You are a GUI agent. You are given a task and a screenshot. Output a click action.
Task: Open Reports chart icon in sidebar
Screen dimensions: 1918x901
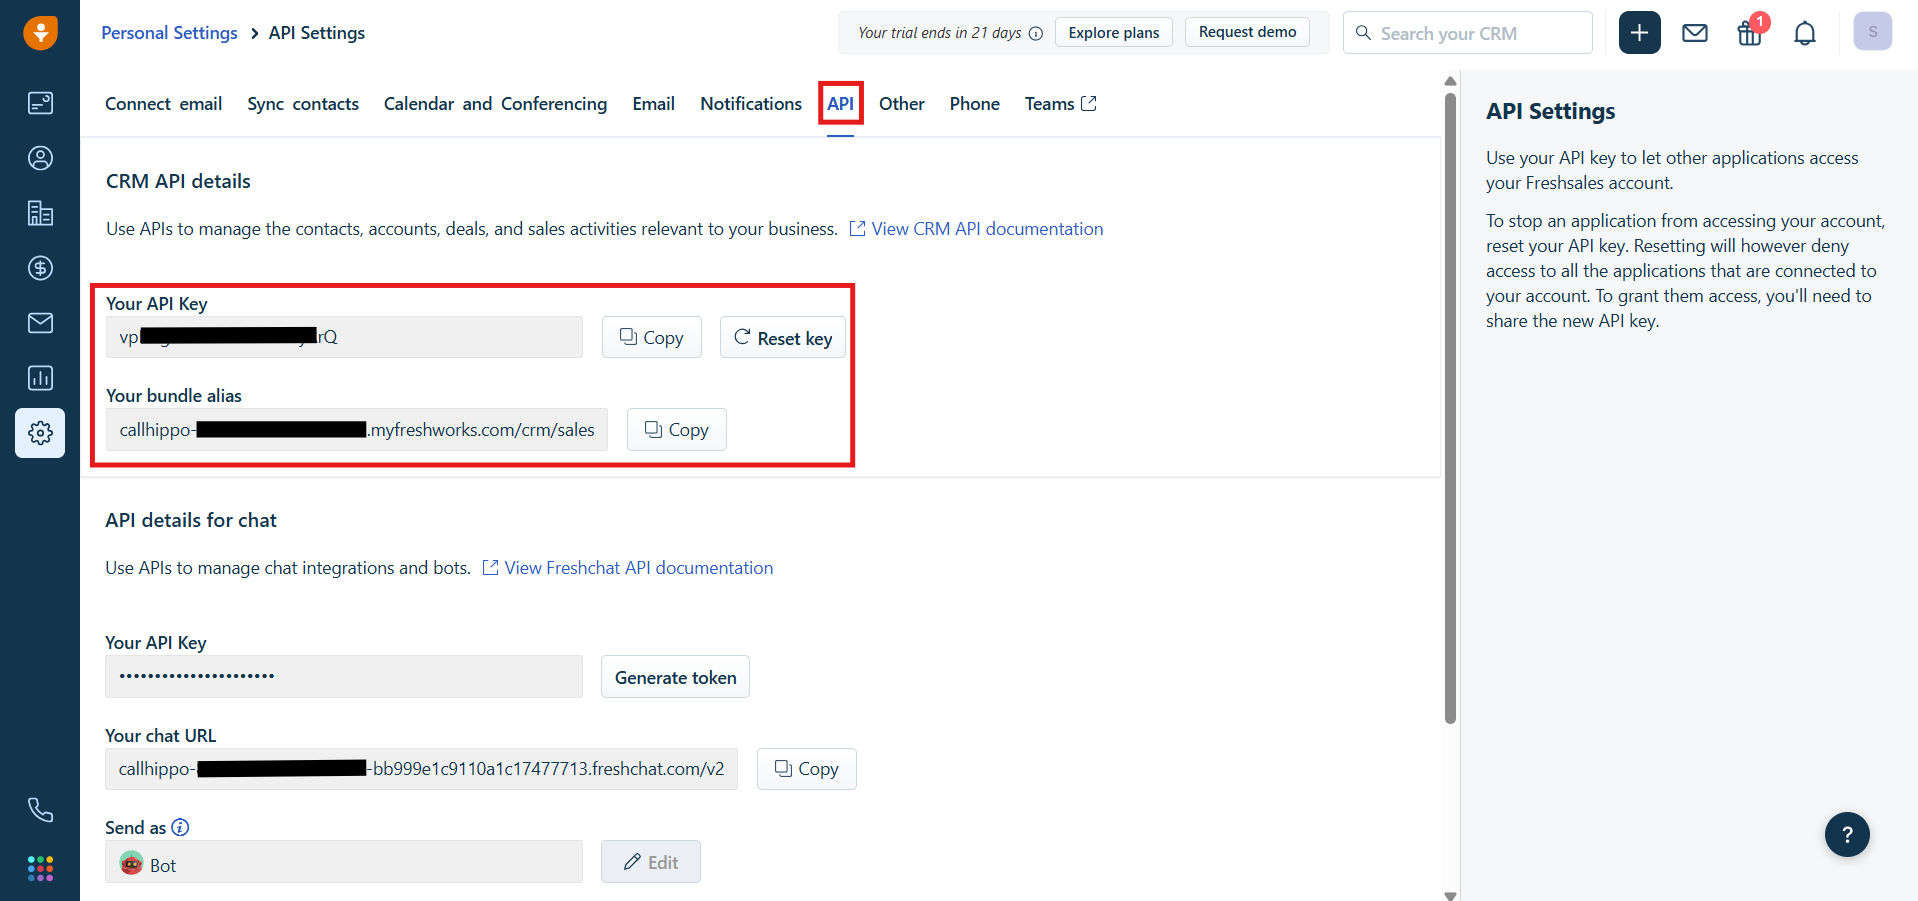pyautogui.click(x=40, y=378)
